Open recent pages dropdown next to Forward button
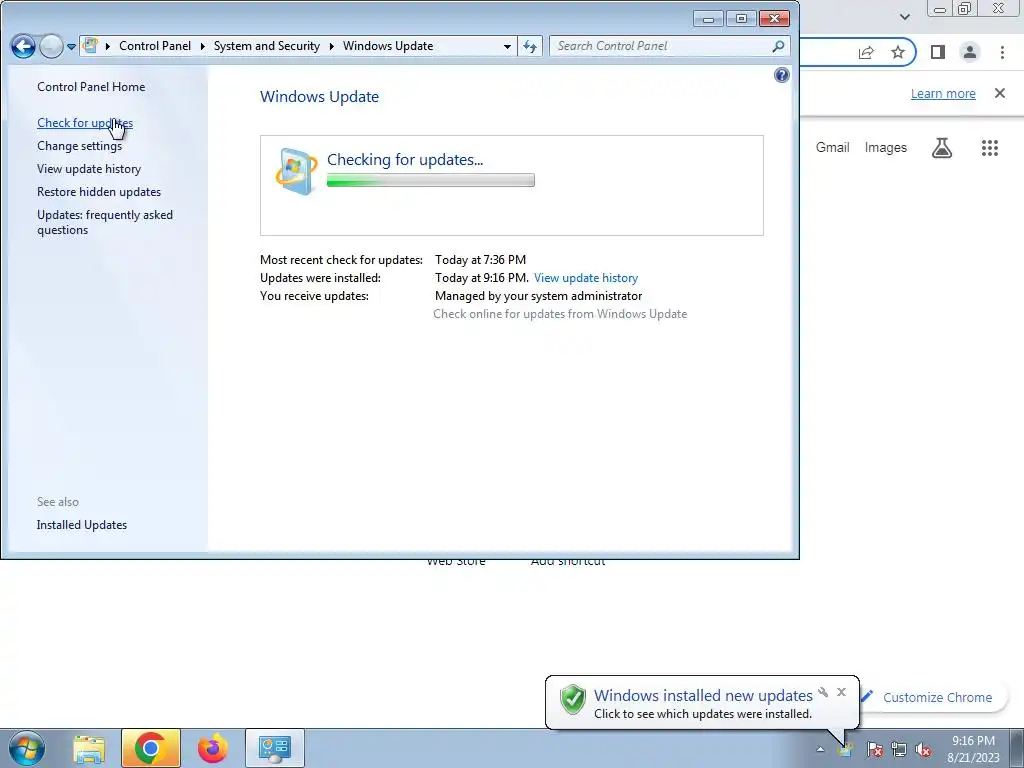This screenshot has width=1024, height=768. coord(71,47)
